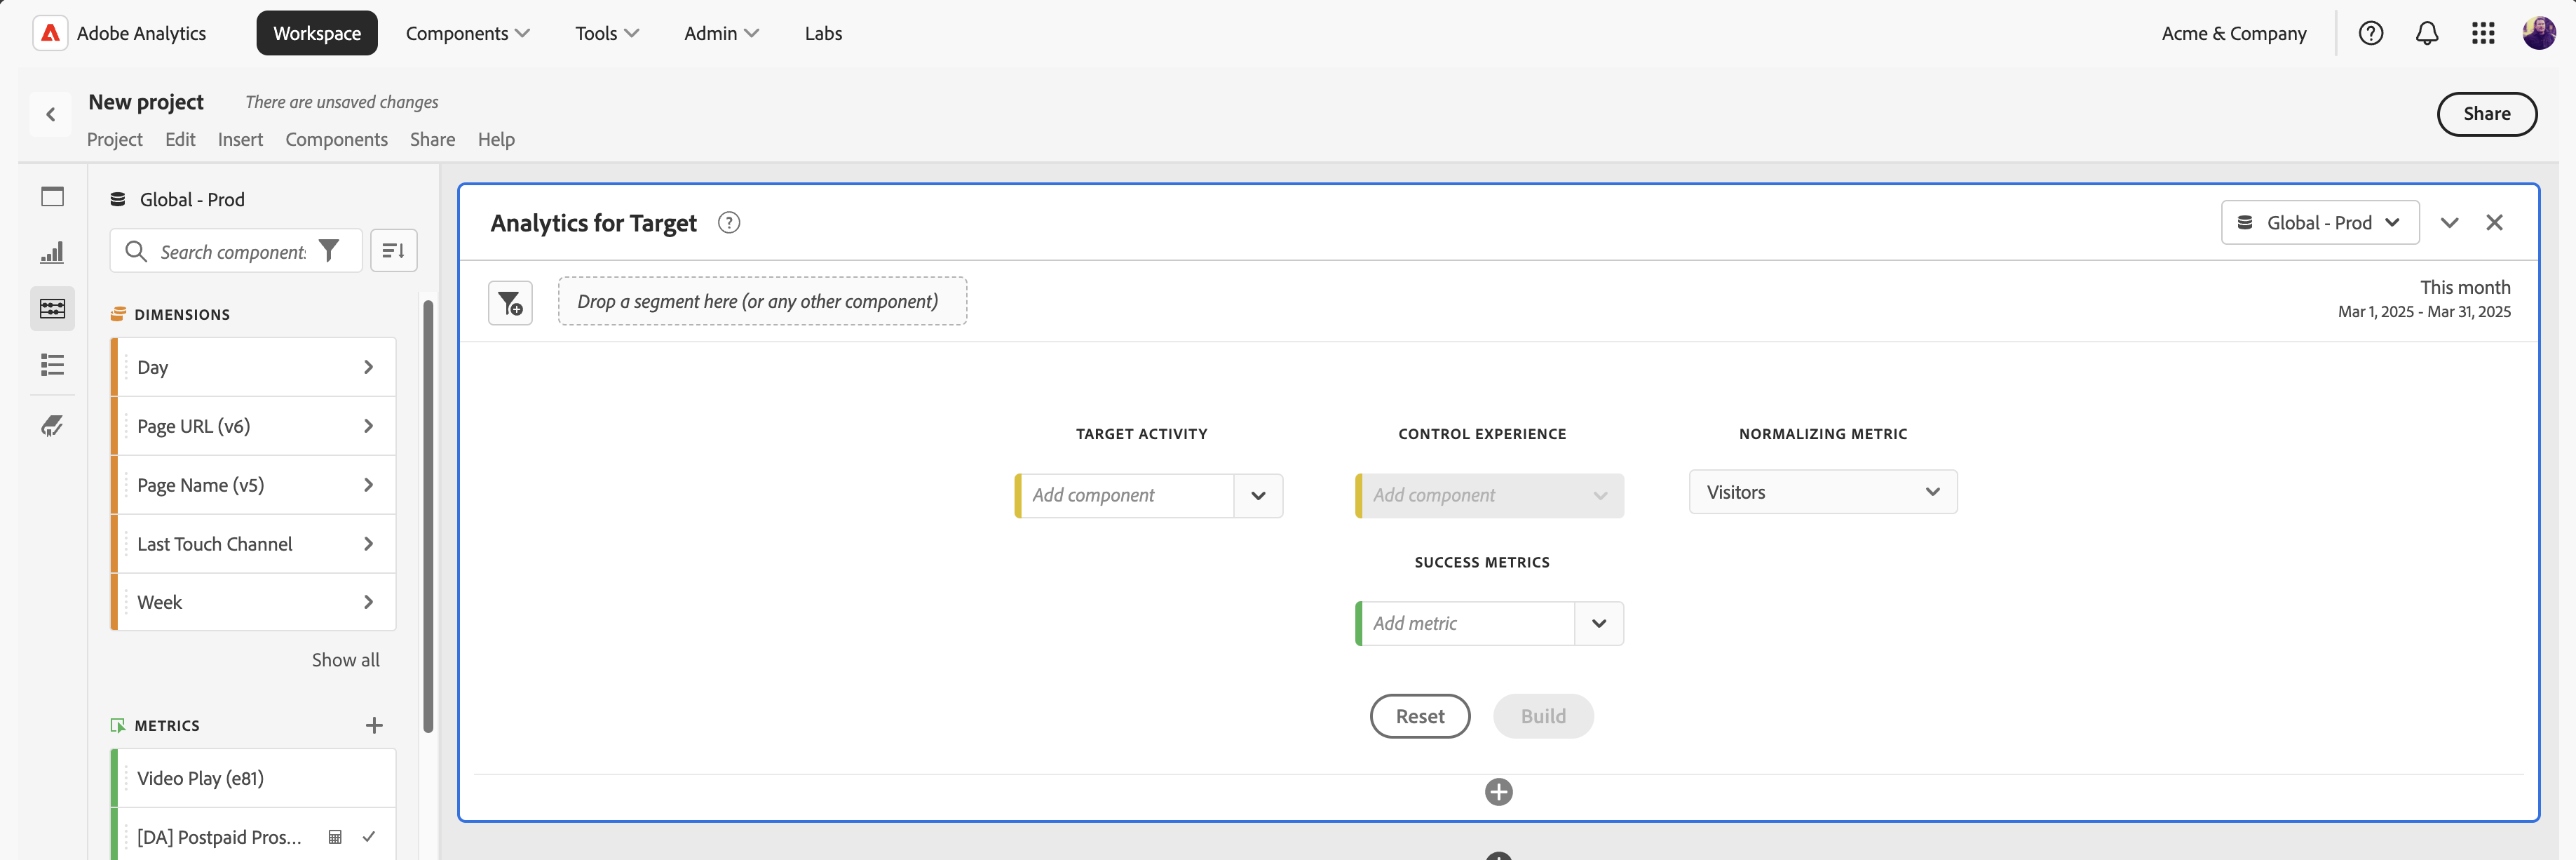Open the Components menu in project toolbar
The image size is (2576, 860).
(337, 139)
